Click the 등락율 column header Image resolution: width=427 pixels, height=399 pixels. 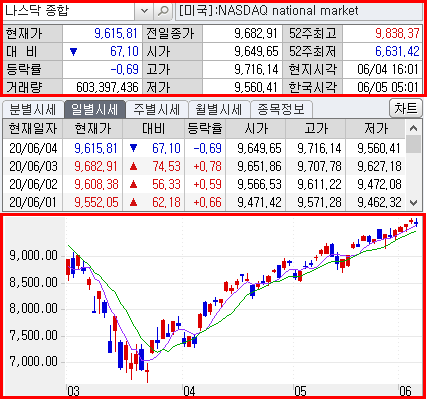tap(205, 129)
